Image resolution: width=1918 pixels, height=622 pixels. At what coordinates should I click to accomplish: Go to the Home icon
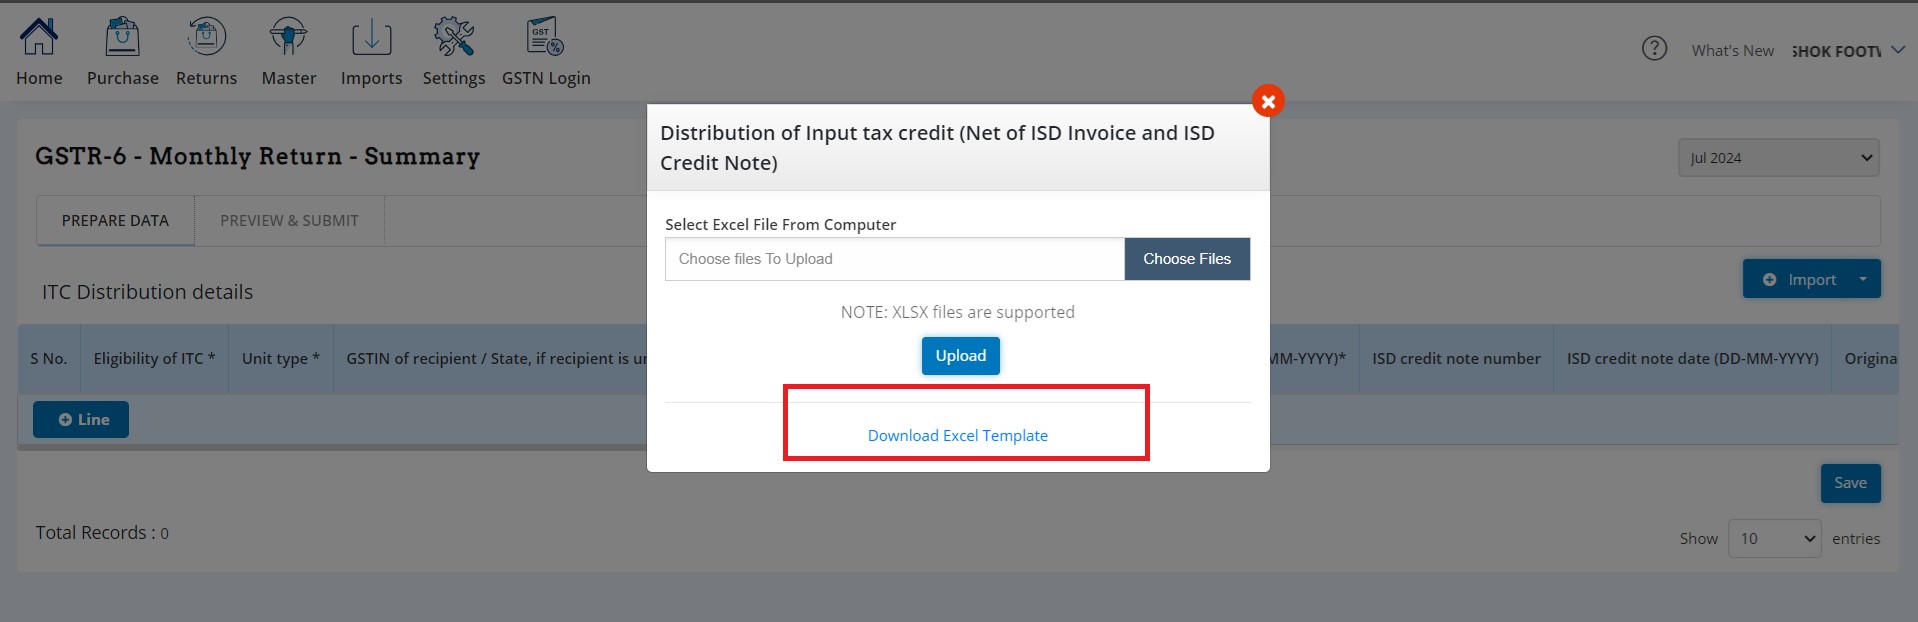pyautogui.click(x=39, y=37)
